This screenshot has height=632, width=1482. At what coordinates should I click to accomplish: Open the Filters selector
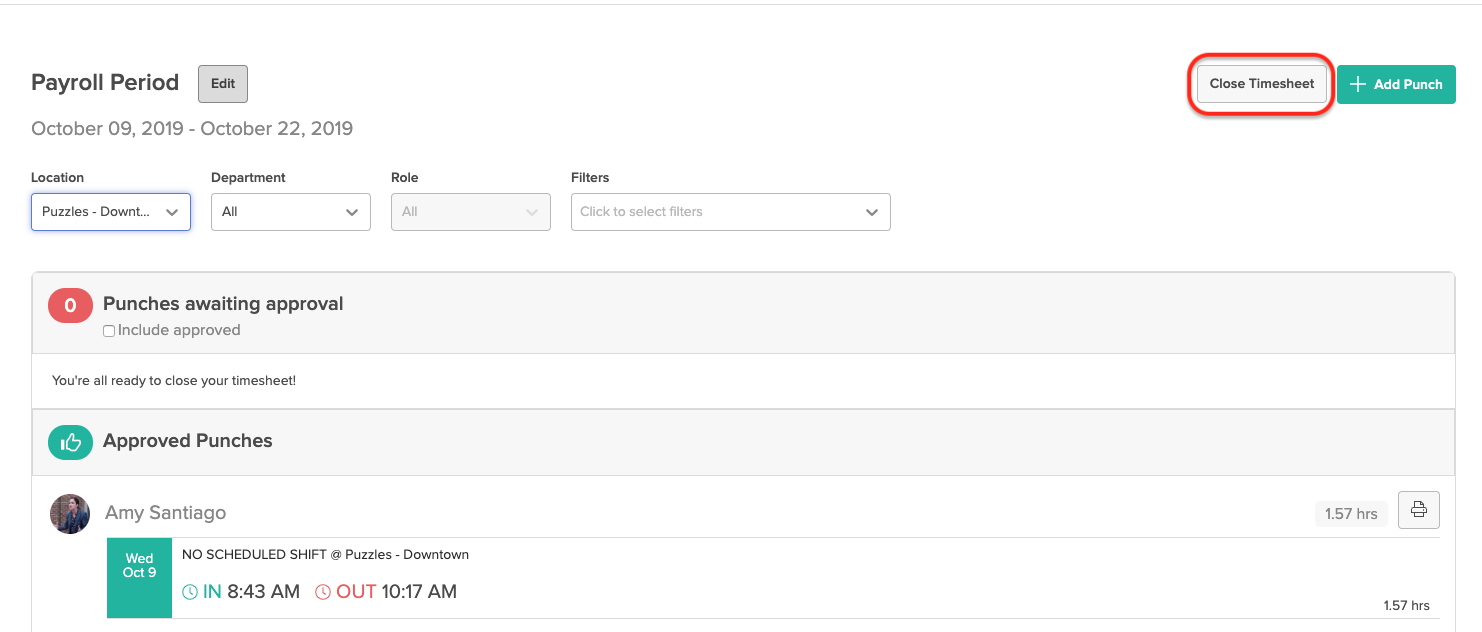coord(730,212)
